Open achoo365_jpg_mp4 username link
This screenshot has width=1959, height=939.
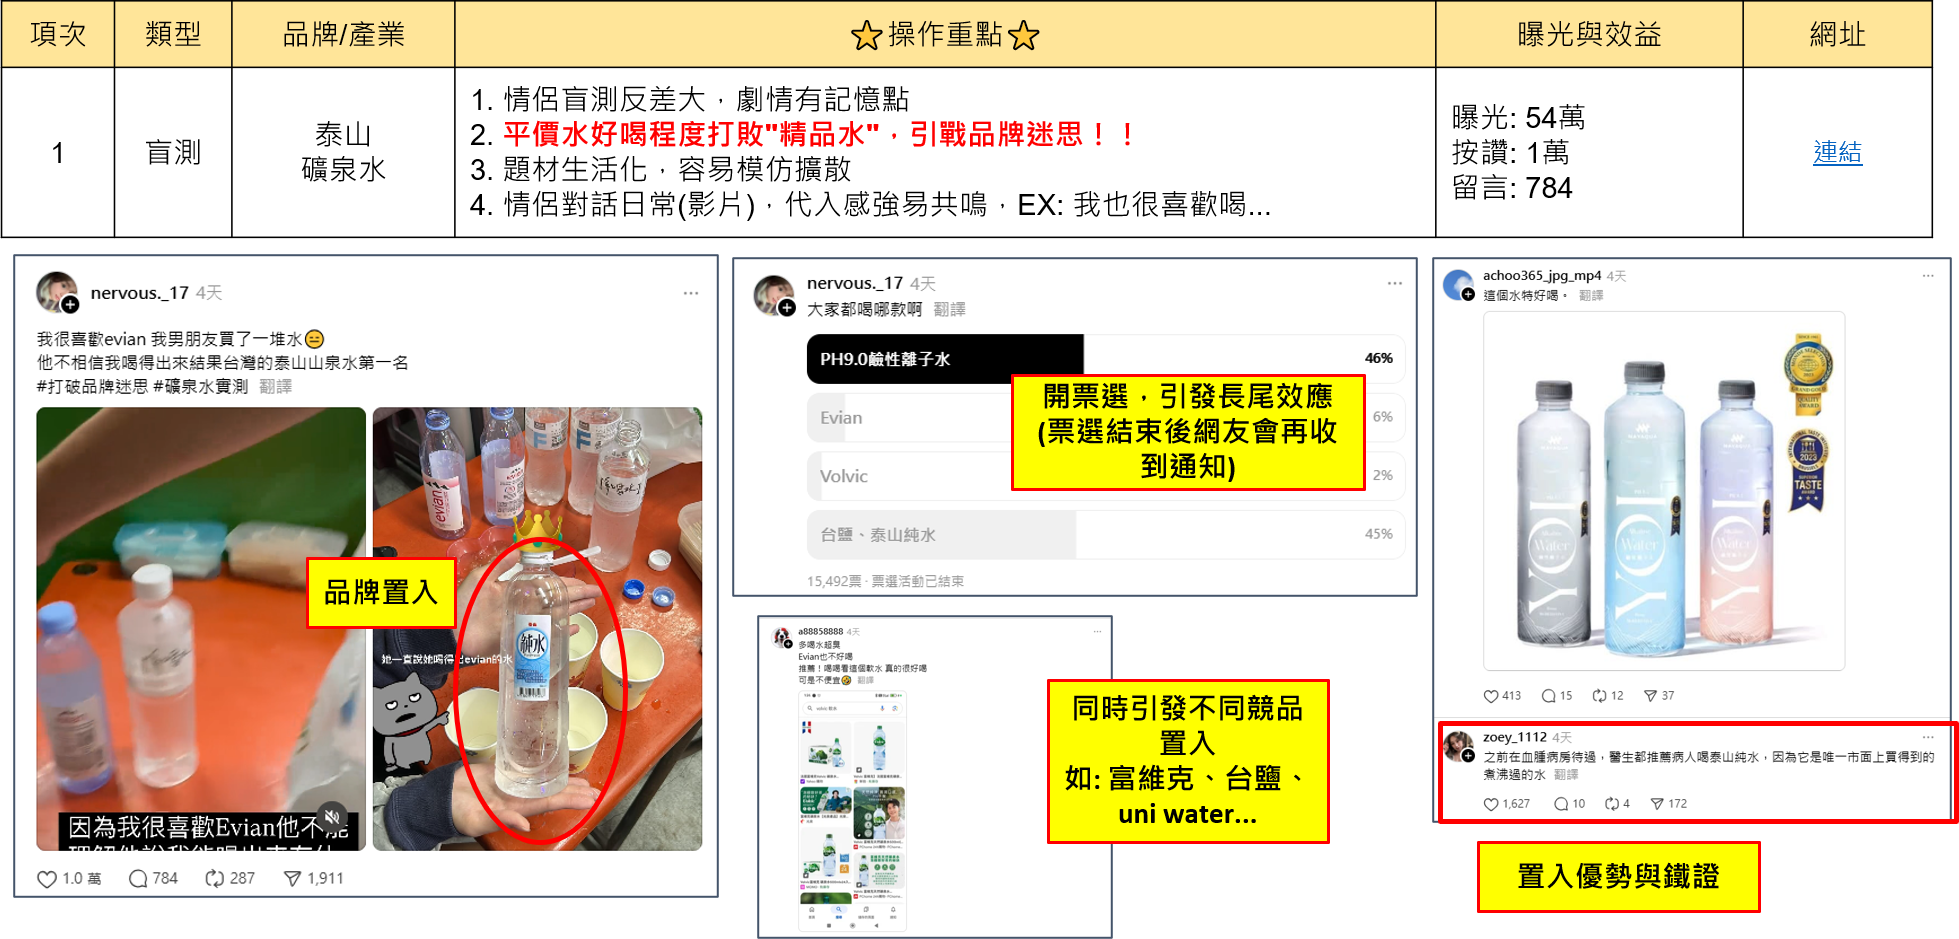click(x=1541, y=276)
